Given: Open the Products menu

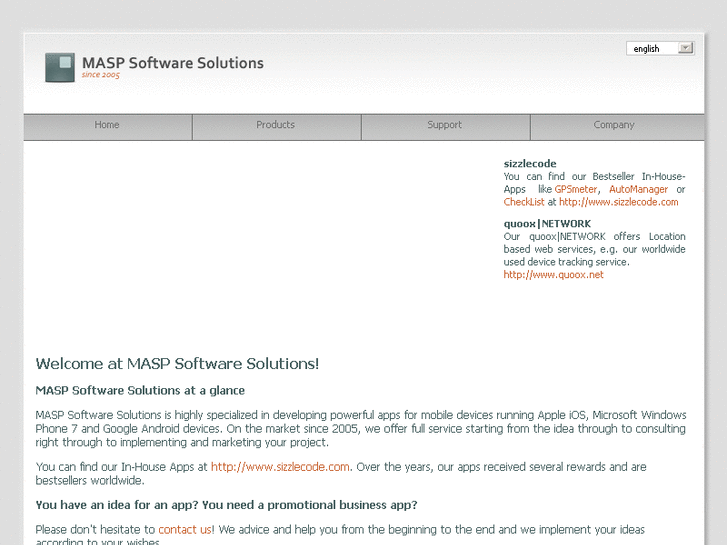Looking at the screenshot, I should 276,125.
